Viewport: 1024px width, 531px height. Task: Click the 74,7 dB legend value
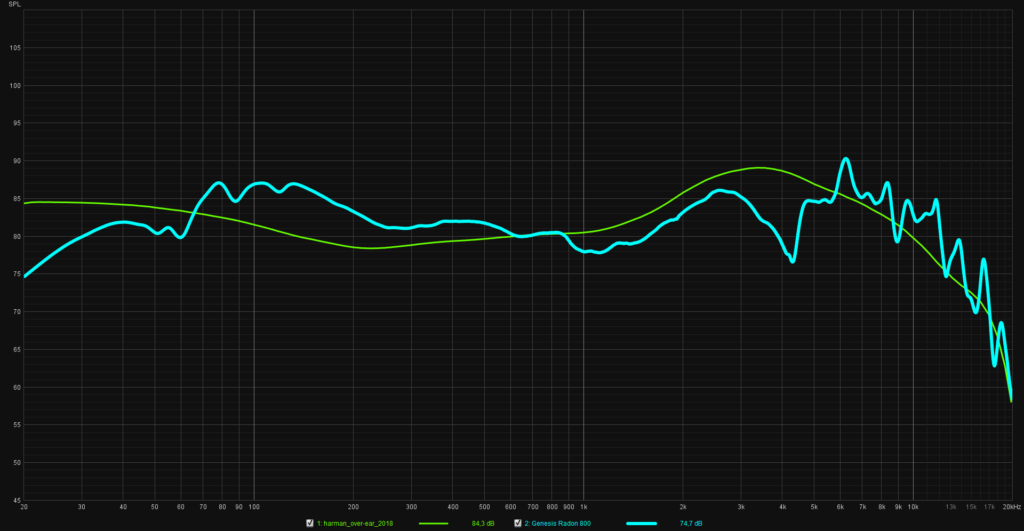[x=690, y=524]
